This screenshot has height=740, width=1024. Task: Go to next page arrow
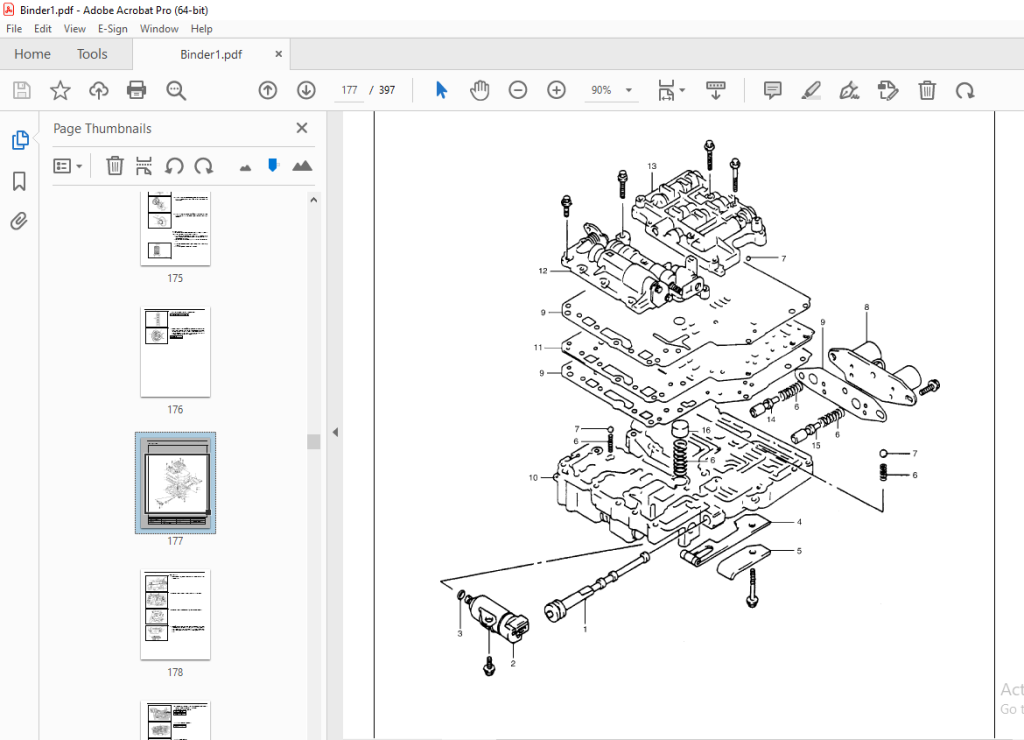pos(306,90)
